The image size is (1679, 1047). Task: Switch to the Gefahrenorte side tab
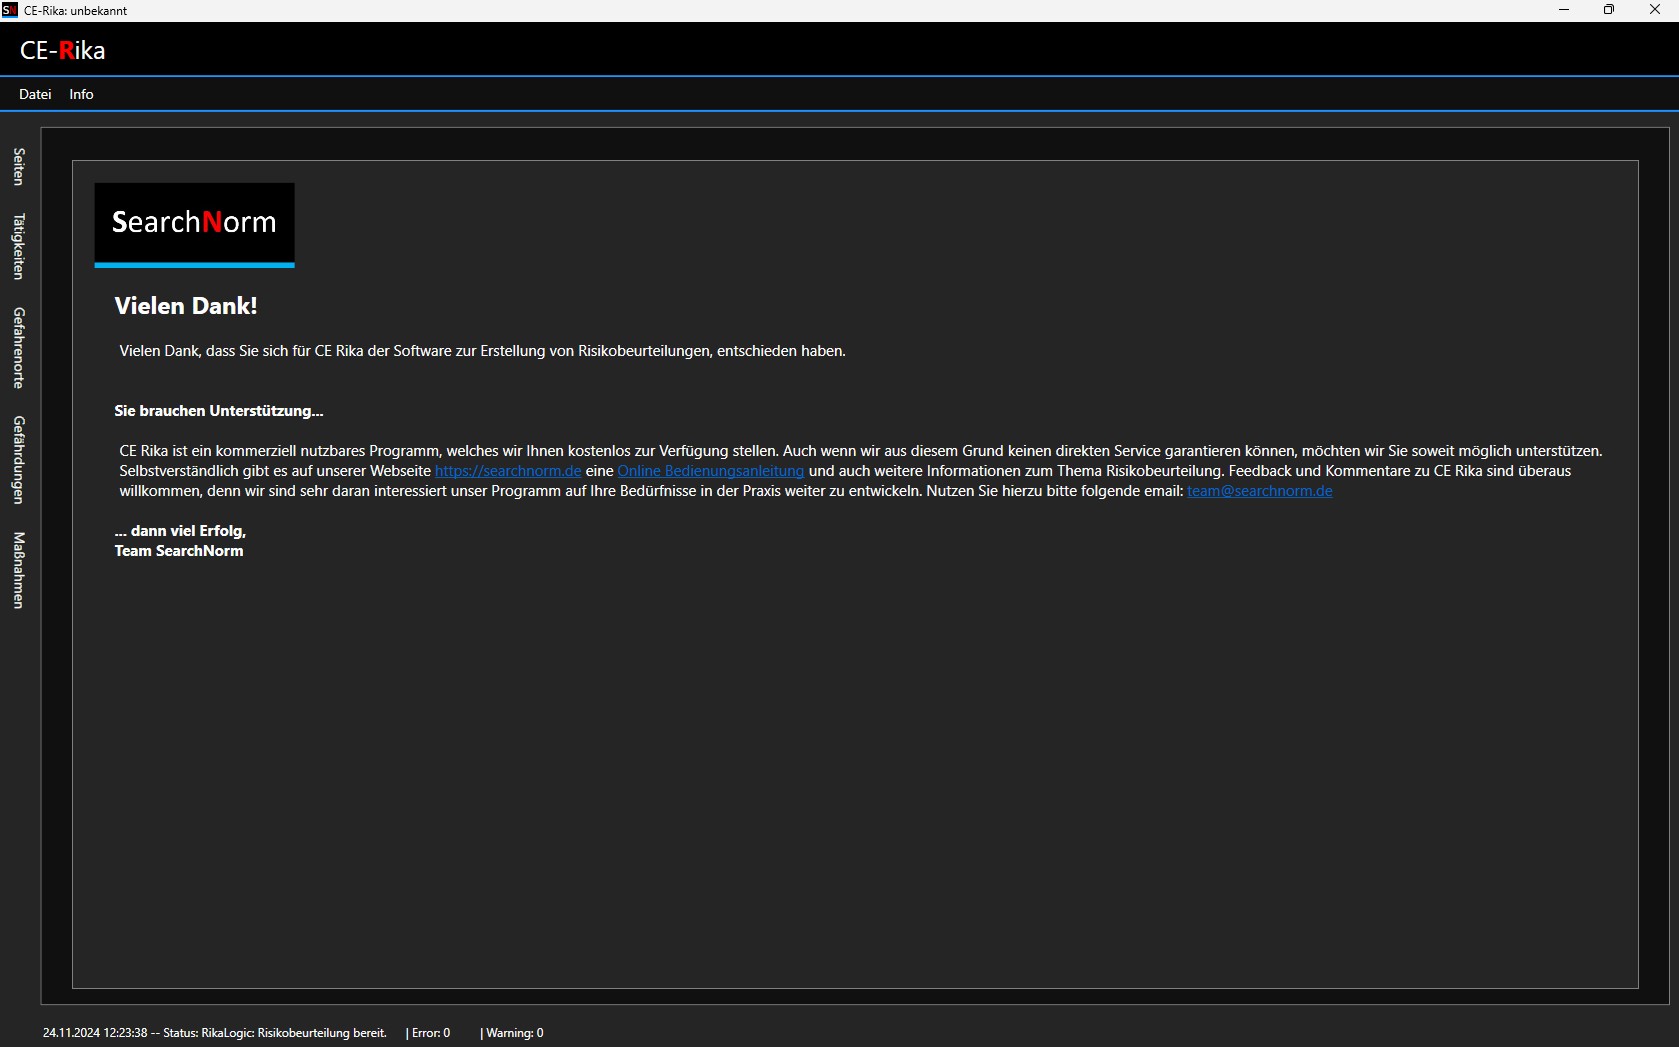[19, 348]
